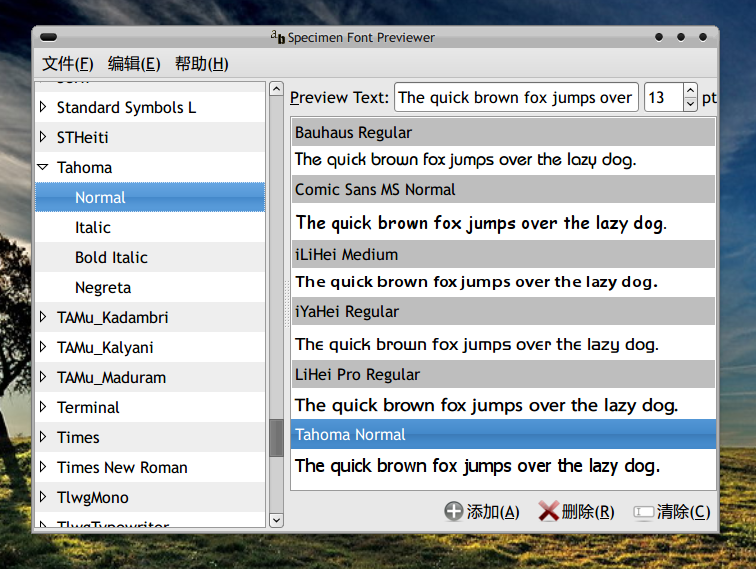Select the STHeiti font row

pyautogui.click(x=150, y=137)
